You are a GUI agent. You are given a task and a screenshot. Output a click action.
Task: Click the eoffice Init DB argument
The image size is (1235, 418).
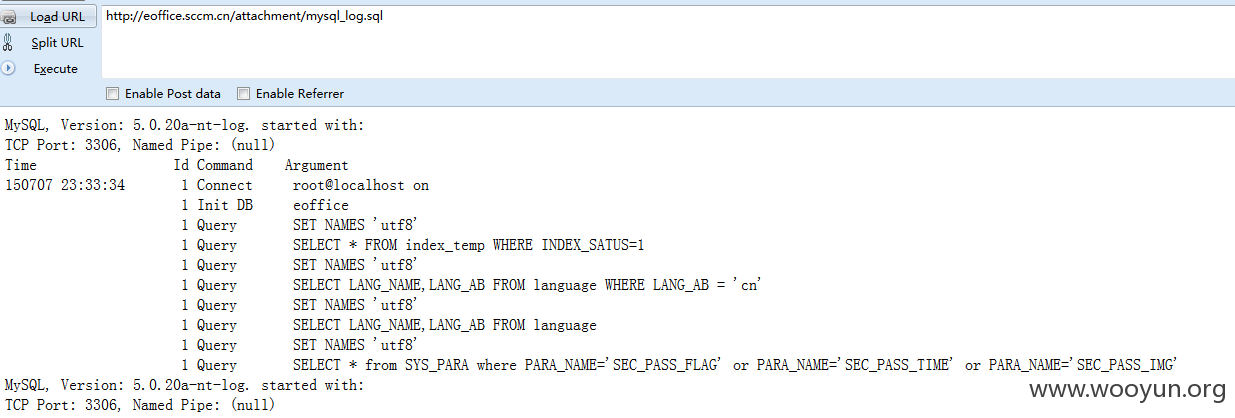tap(321, 205)
